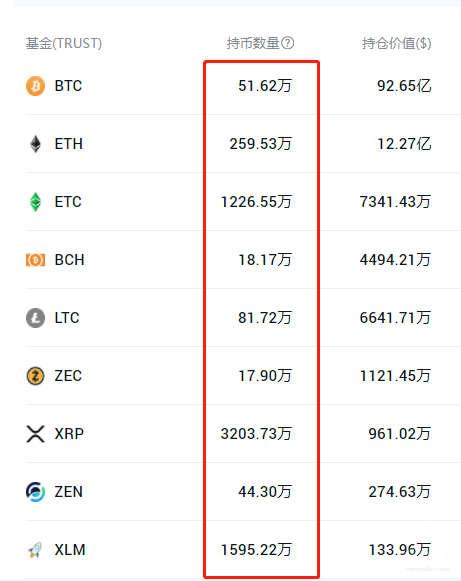Click the XRP cross icon
This screenshot has height=581, width=461.
[36, 434]
